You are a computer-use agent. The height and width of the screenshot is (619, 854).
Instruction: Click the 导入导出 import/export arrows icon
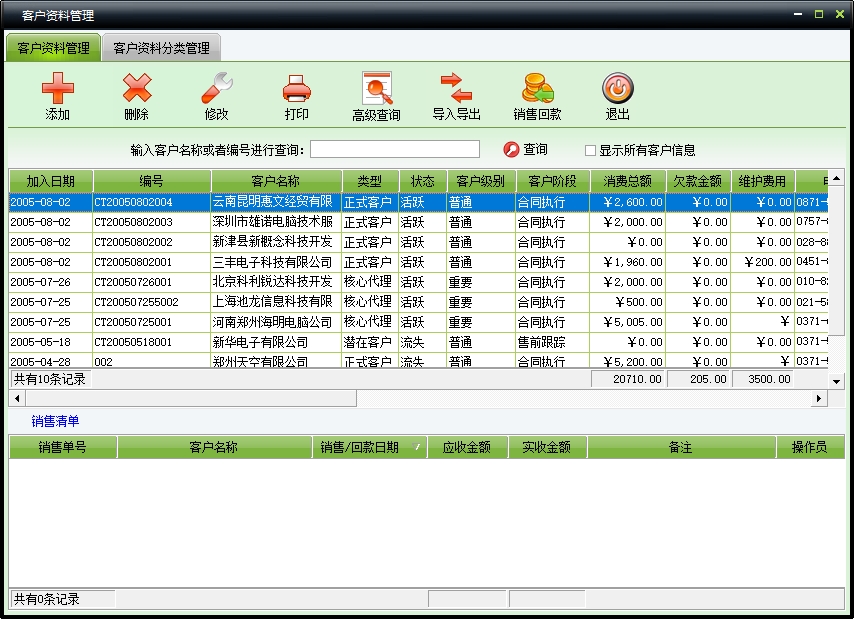(456, 90)
